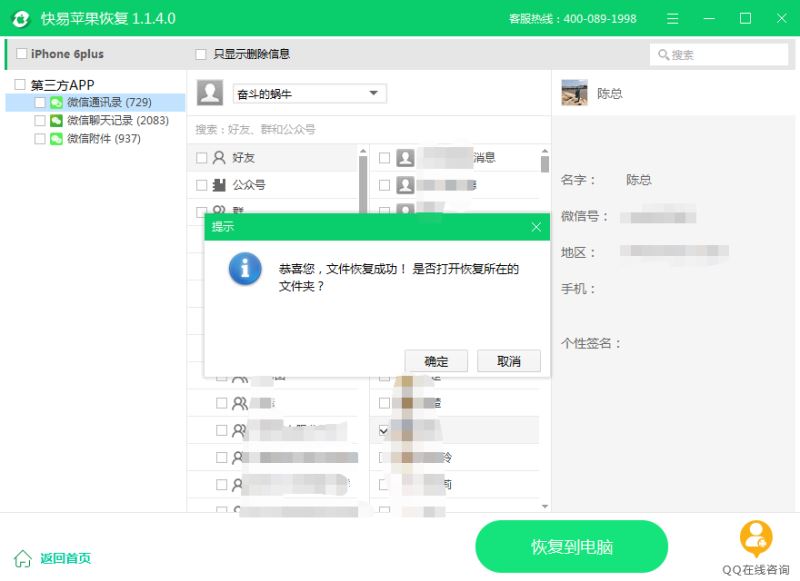Click 陈总 contact header entry
Viewport: 800px width, 581px height.
[610, 93]
